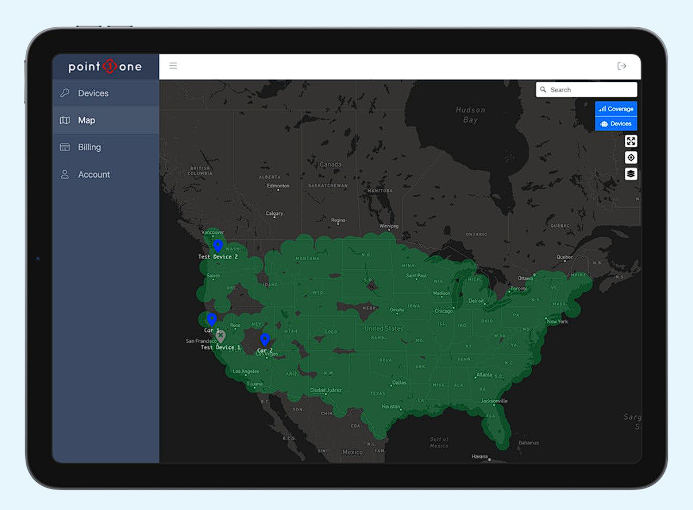
Task: Open Devices in the sidebar
Action: pos(93,93)
